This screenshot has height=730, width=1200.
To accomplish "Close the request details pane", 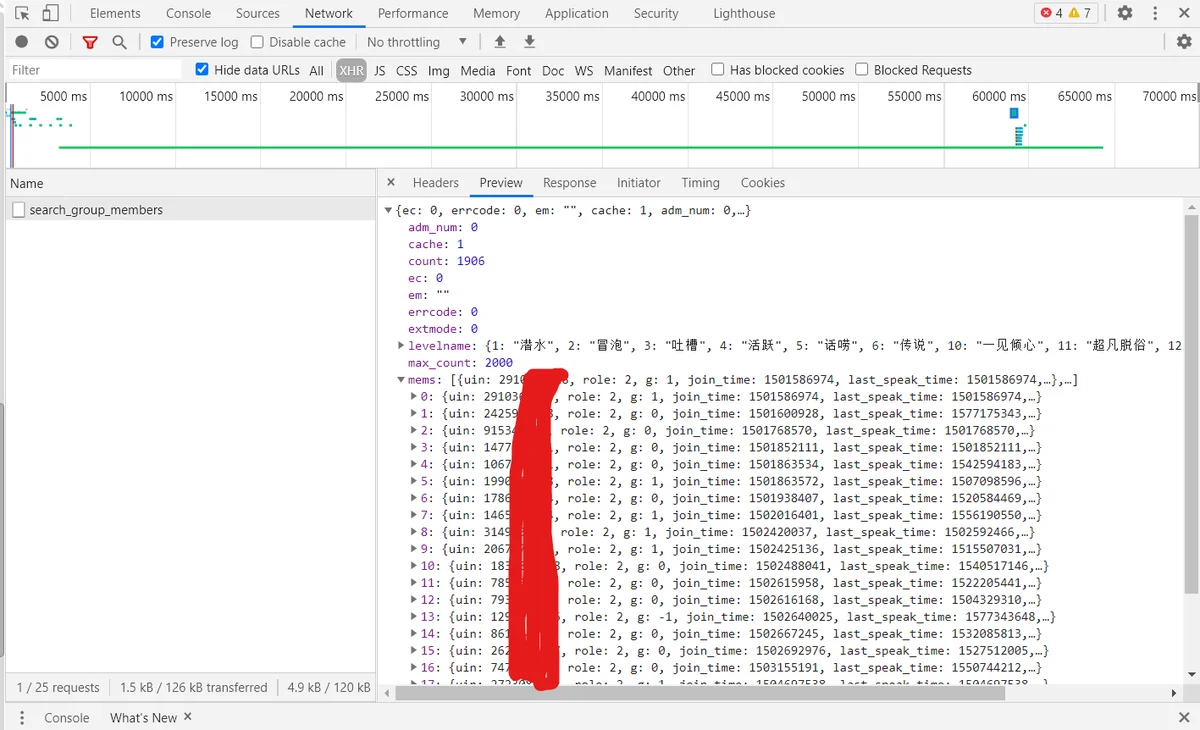I will pos(391,183).
